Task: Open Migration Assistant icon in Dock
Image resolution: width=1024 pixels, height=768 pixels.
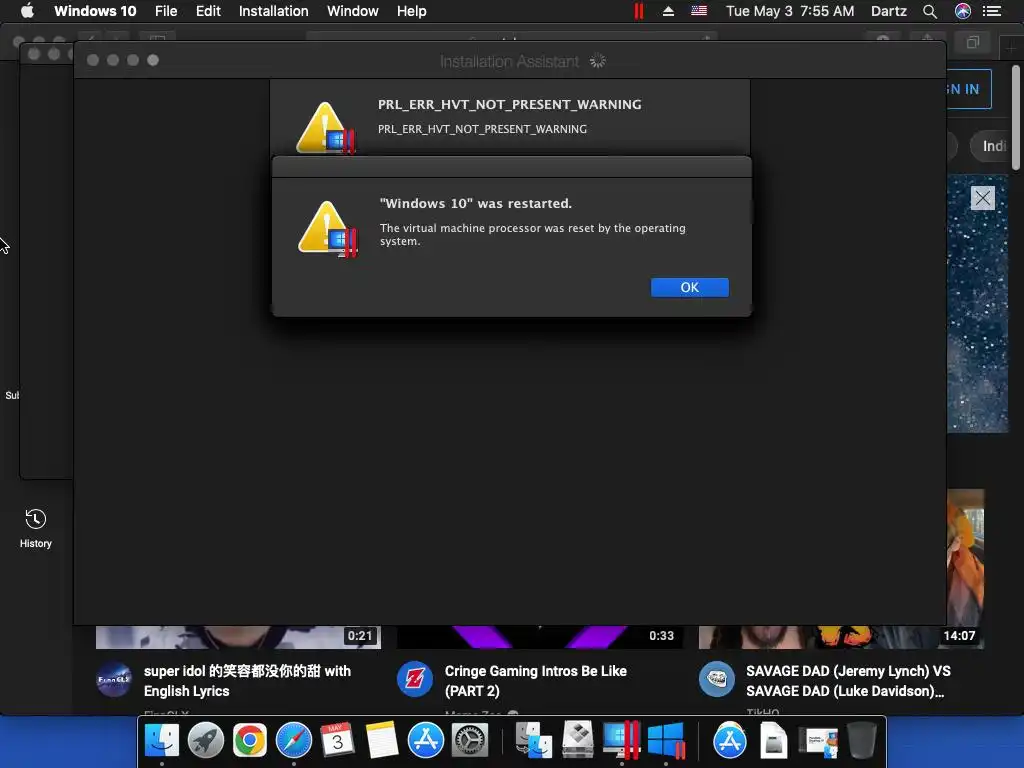Action: [534, 740]
